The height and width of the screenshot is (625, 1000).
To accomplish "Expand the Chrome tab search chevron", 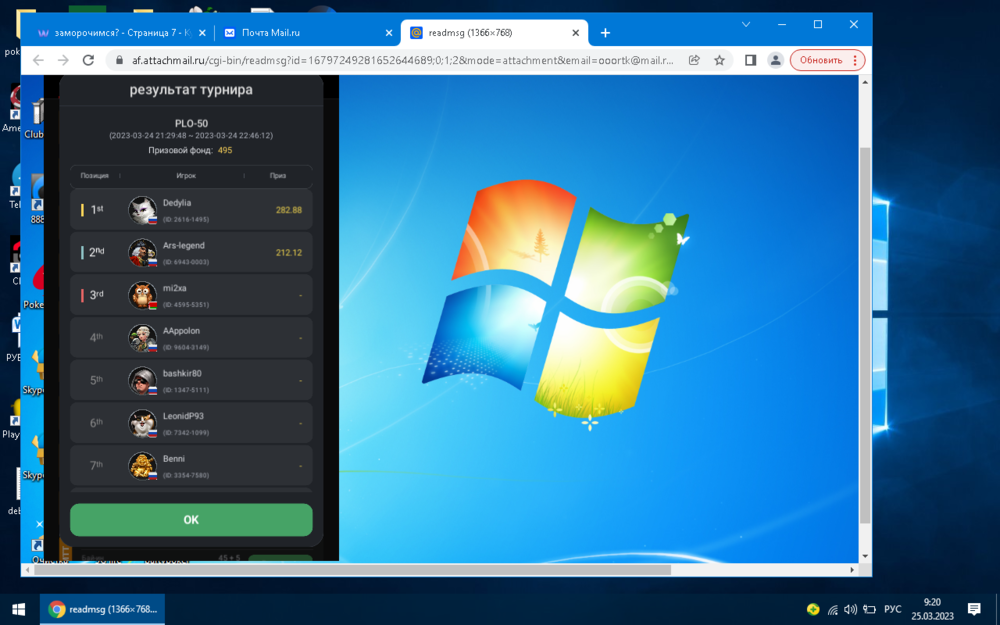I will 746,24.
